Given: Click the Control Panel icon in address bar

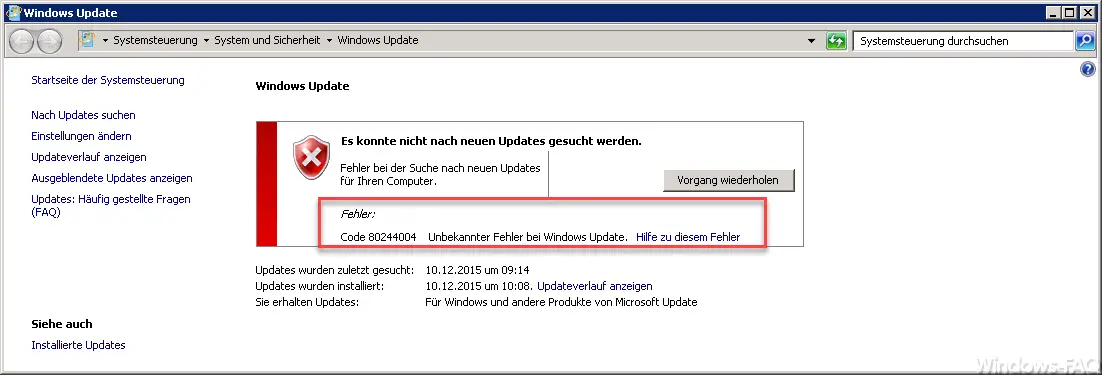Looking at the screenshot, I should [x=87, y=41].
